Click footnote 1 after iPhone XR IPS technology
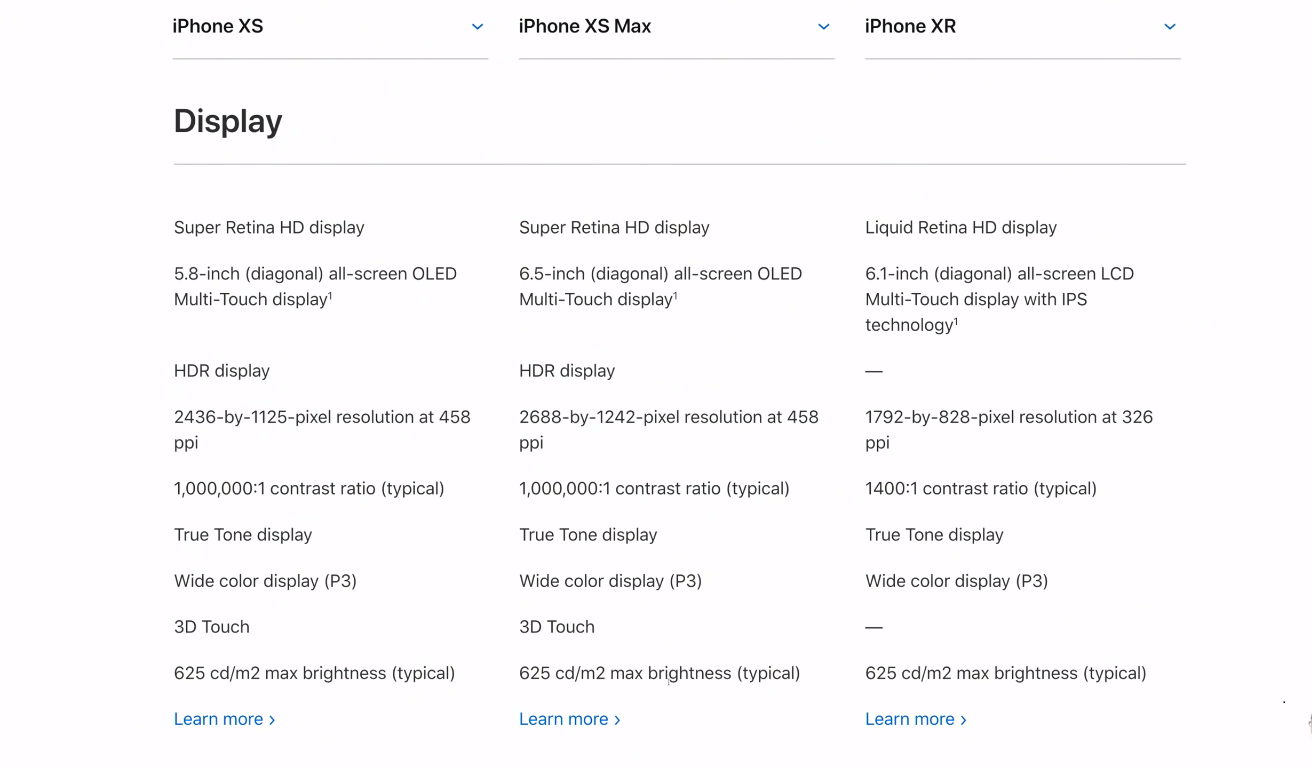Viewport: 1312px width, 768px height. click(x=956, y=321)
